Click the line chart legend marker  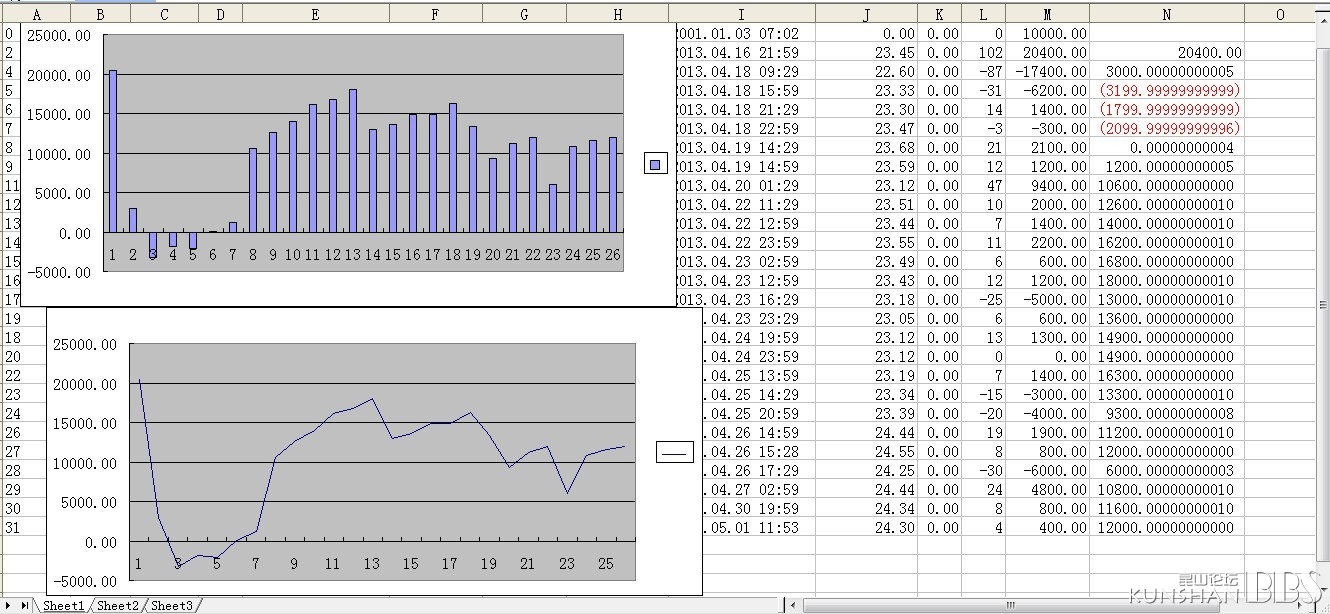coord(674,453)
